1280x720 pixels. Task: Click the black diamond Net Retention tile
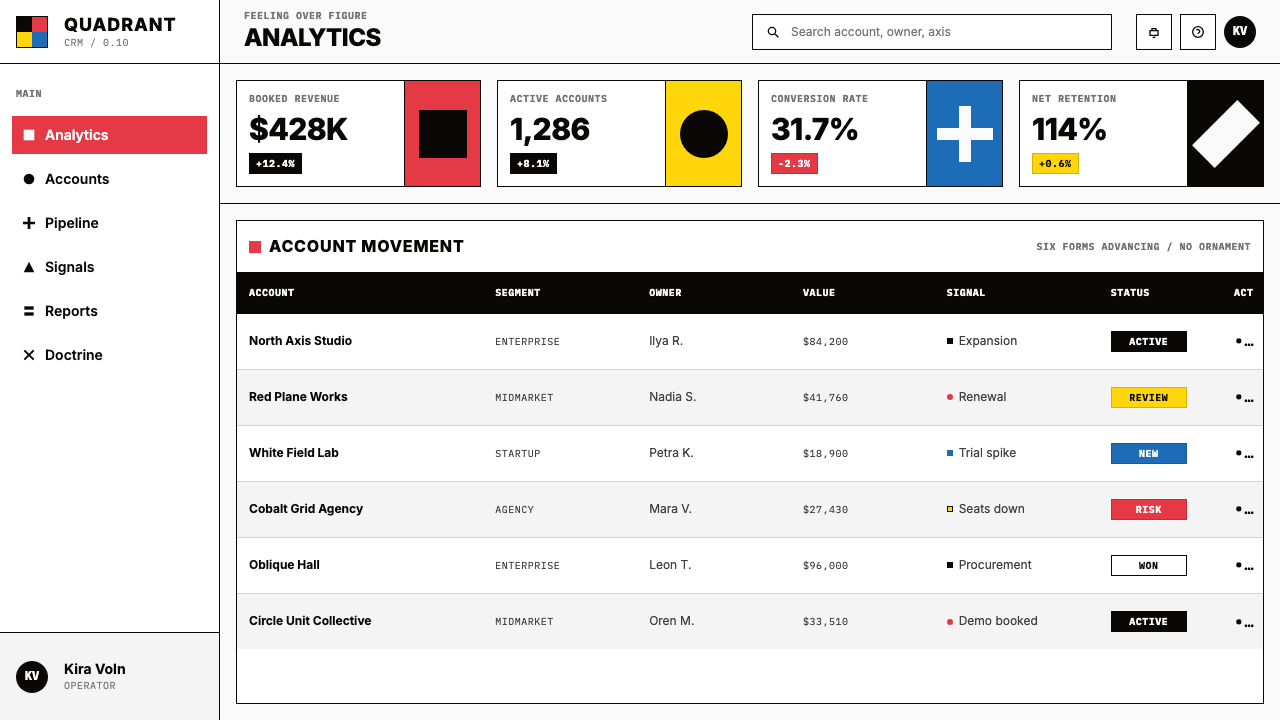(x=1226, y=134)
